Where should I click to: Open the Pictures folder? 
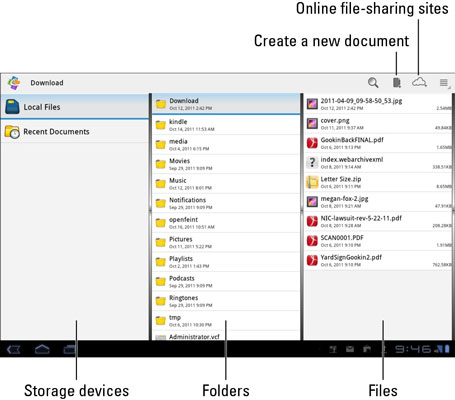point(226,242)
